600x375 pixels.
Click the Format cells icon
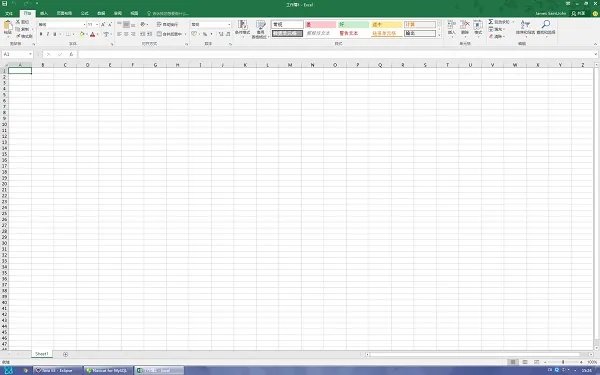478,25
